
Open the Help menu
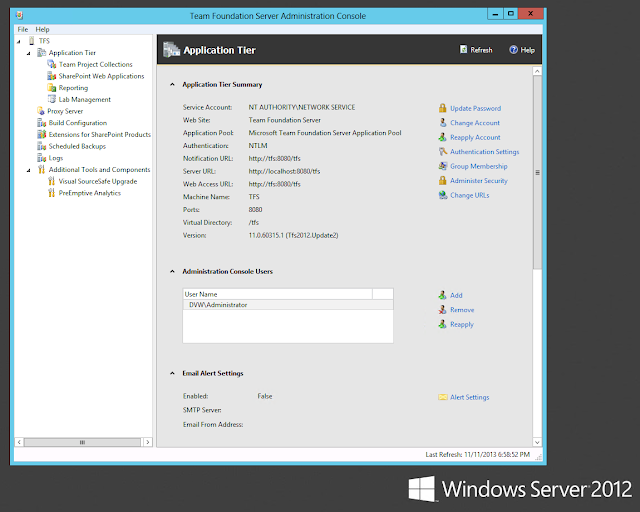coord(42,29)
